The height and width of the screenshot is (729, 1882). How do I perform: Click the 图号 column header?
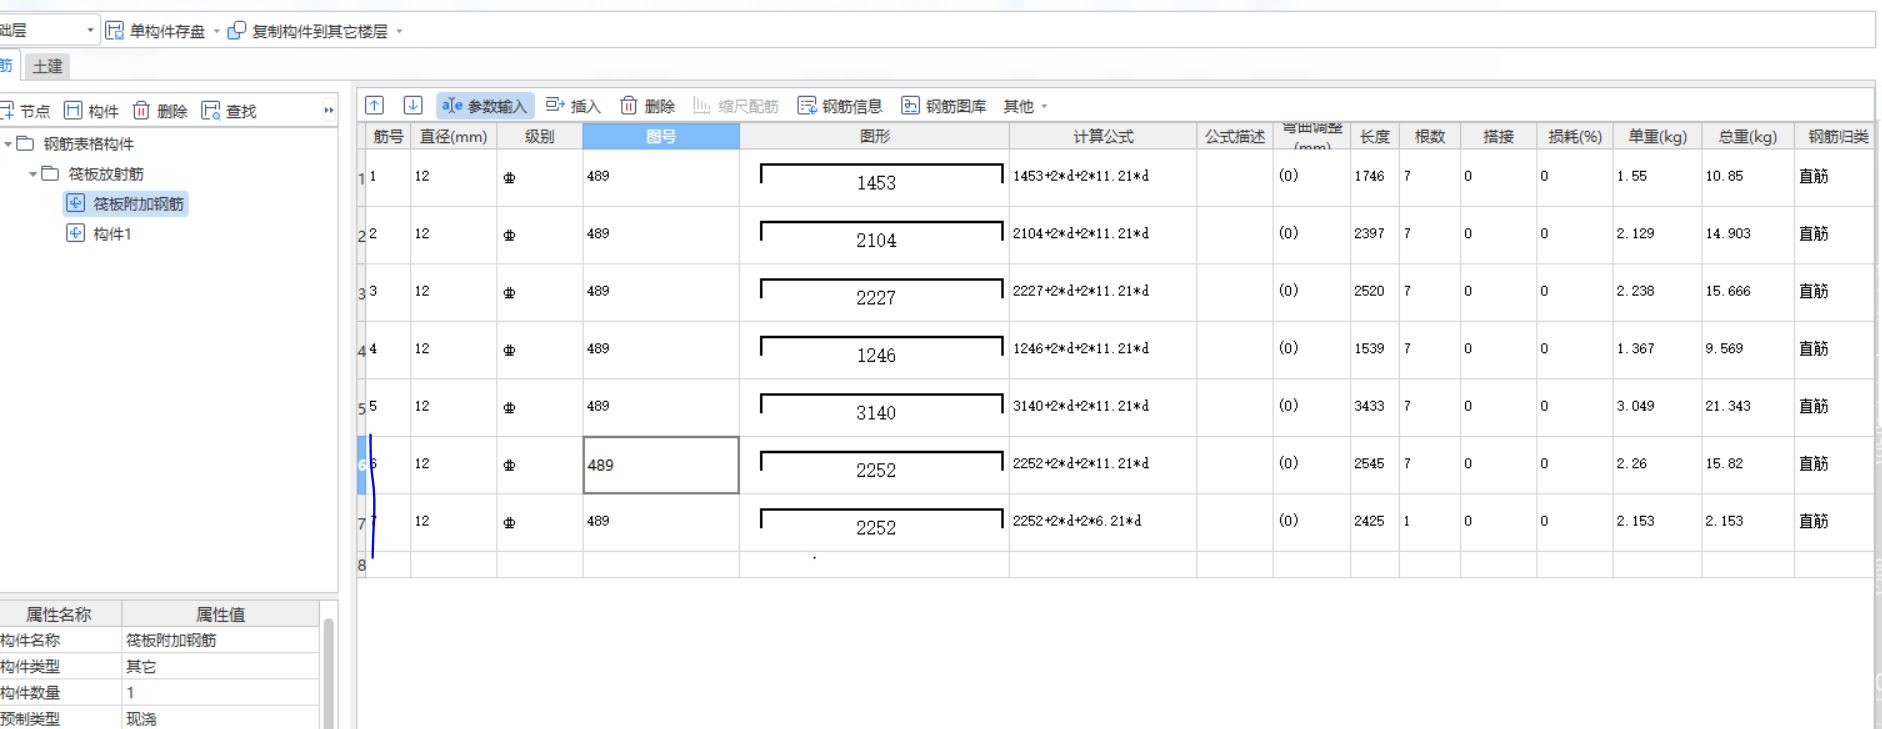(661, 136)
